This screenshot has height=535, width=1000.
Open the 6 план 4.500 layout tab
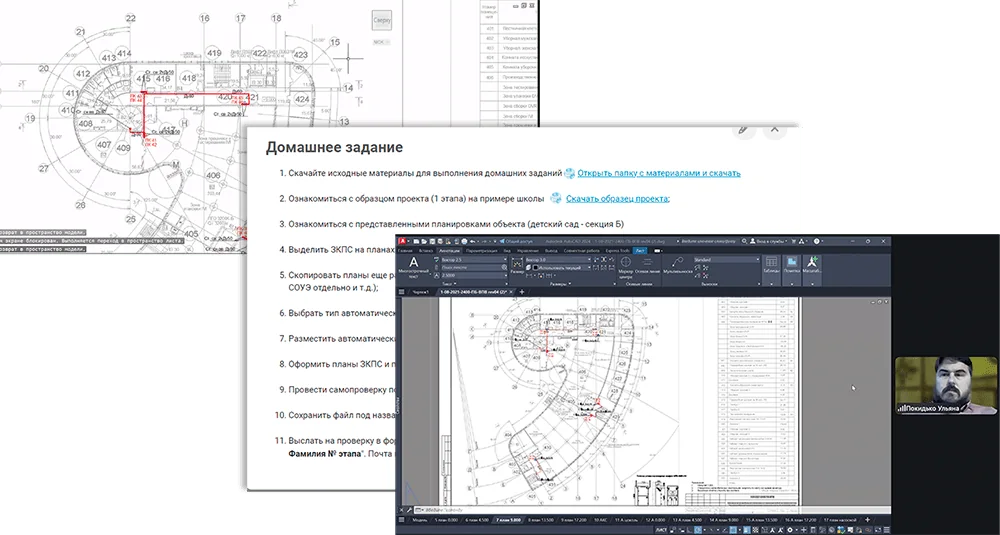point(477,520)
